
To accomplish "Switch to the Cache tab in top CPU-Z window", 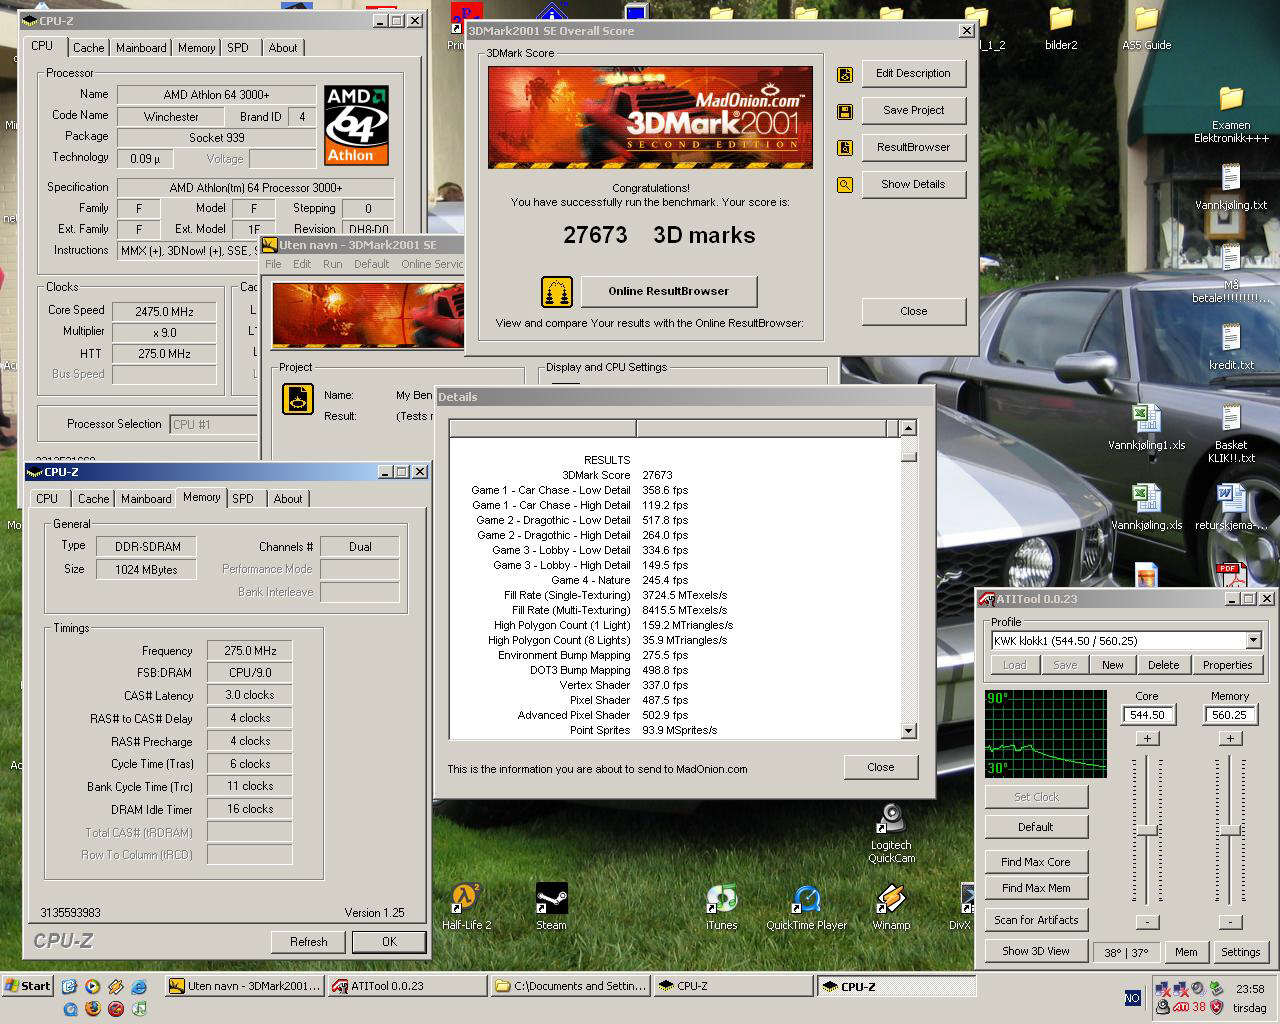I will pos(88,48).
